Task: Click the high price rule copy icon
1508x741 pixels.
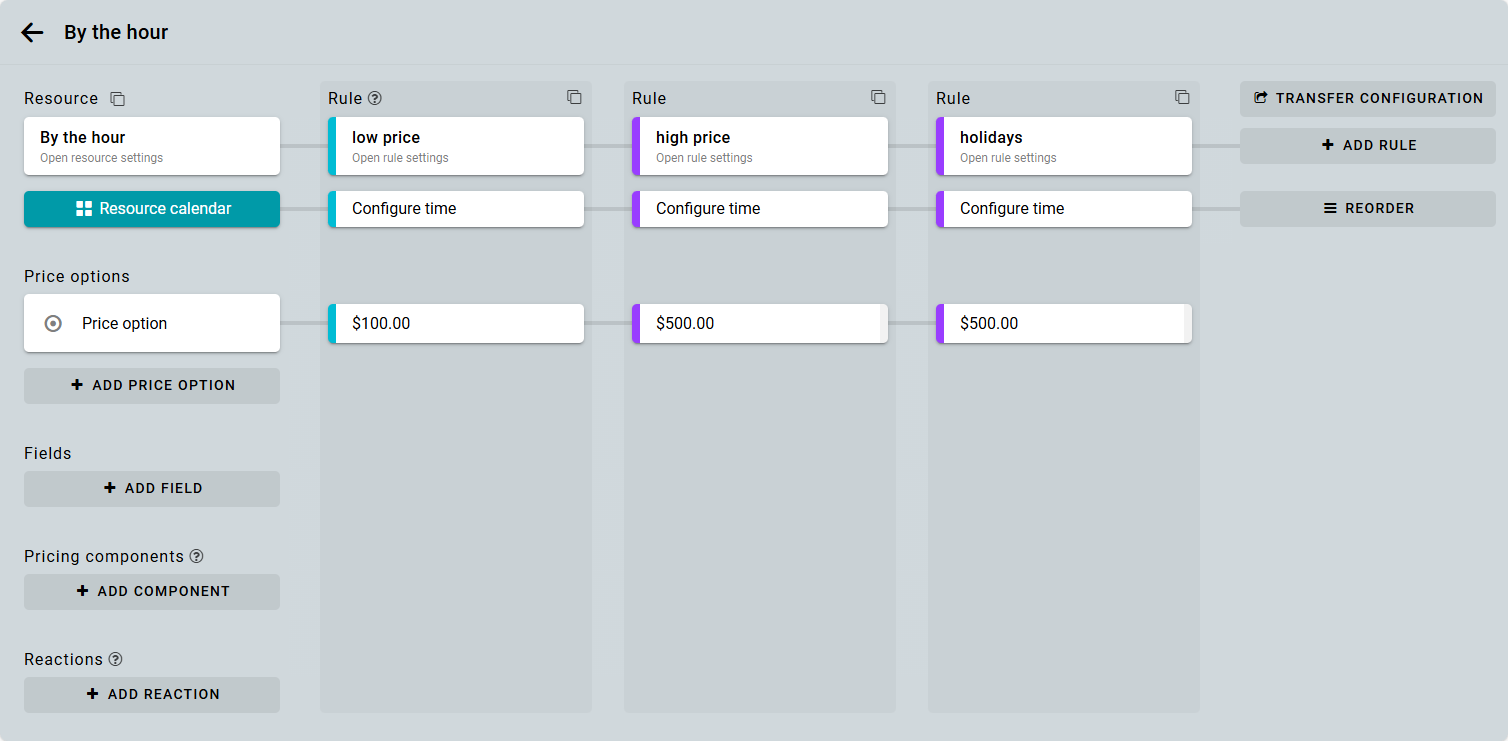Action: pos(878,97)
